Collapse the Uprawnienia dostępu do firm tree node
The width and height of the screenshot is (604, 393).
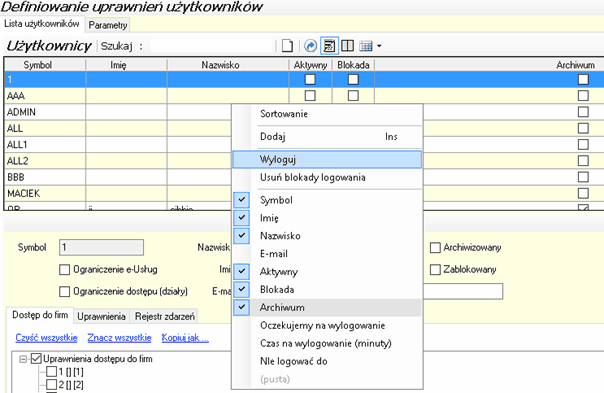pos(23,359)
